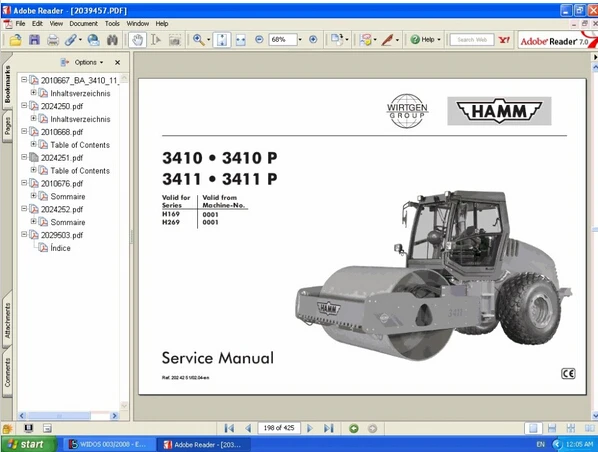The image size is (598, 452).
Task: Switch to the Pages side tab
Action: tap(7, 126)
